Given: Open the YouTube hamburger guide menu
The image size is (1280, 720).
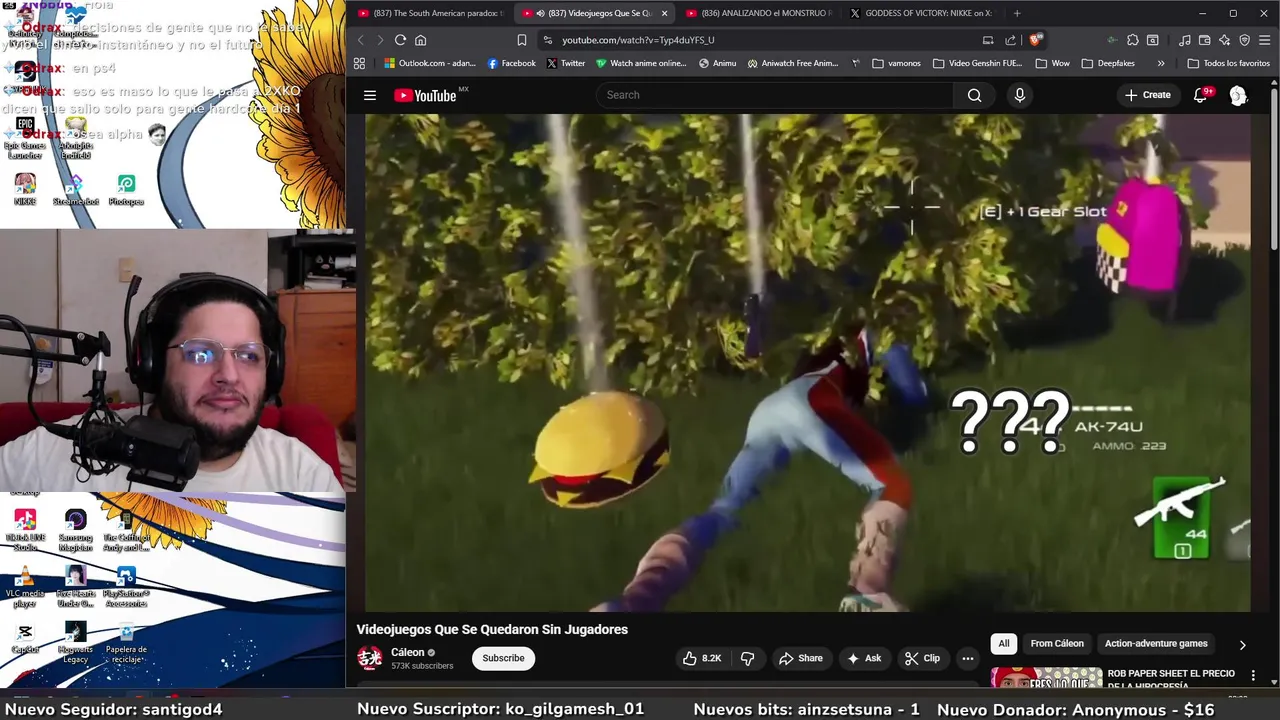Looking at the screenshot, I should [370, 95].
